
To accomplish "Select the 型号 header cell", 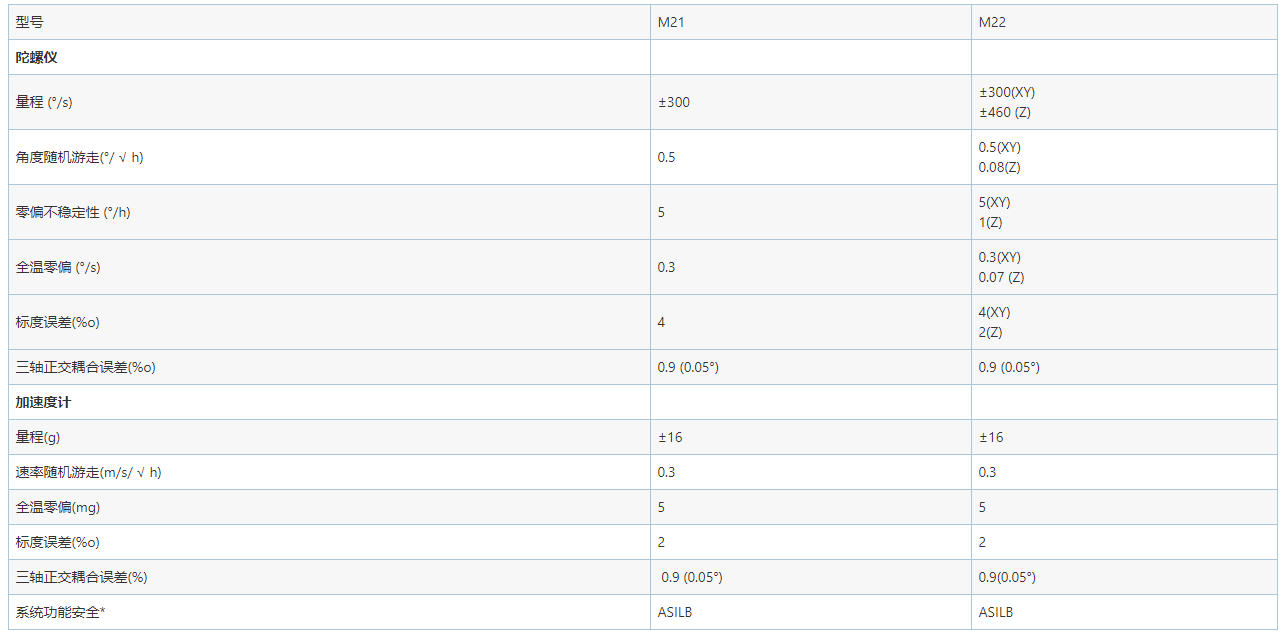I will 30,22.
